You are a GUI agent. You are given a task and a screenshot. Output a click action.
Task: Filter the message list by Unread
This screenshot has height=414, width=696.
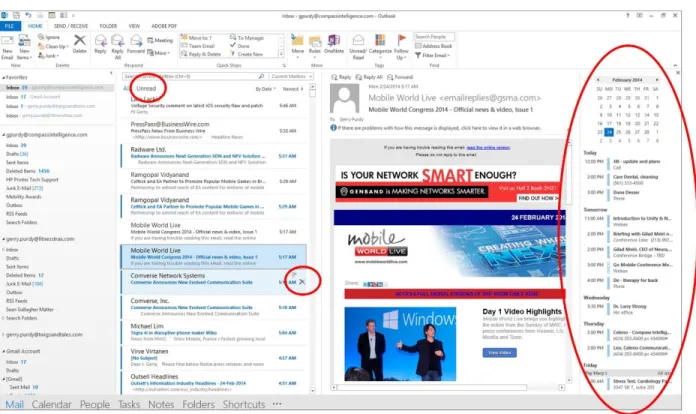146,88
